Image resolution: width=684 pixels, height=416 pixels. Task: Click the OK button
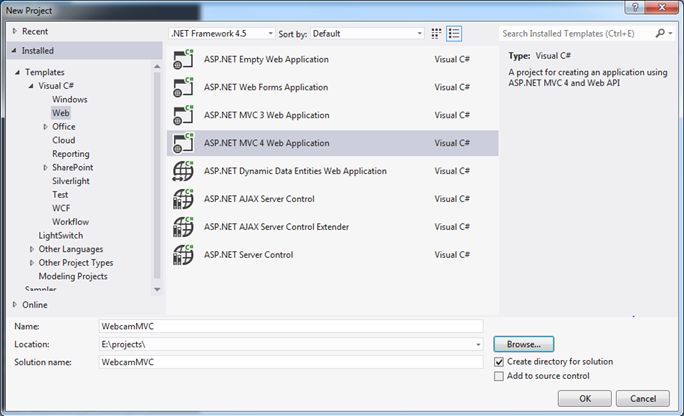tap(585, 399)
